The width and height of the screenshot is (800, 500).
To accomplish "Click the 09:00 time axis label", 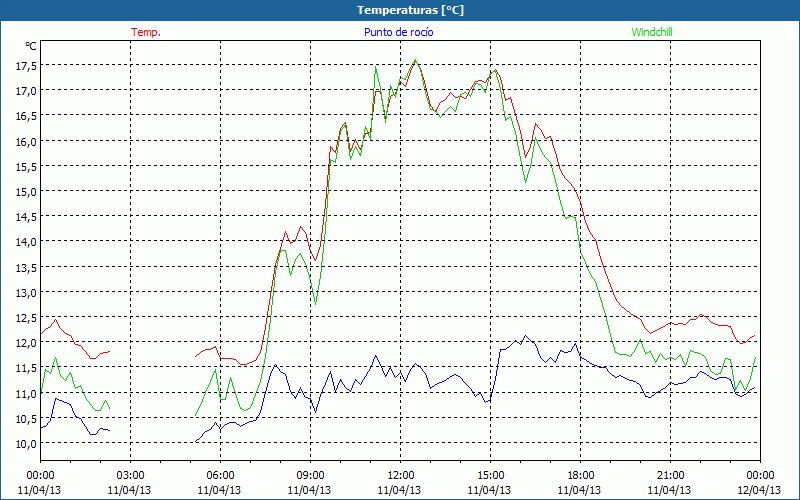I will tap(310, 475).
